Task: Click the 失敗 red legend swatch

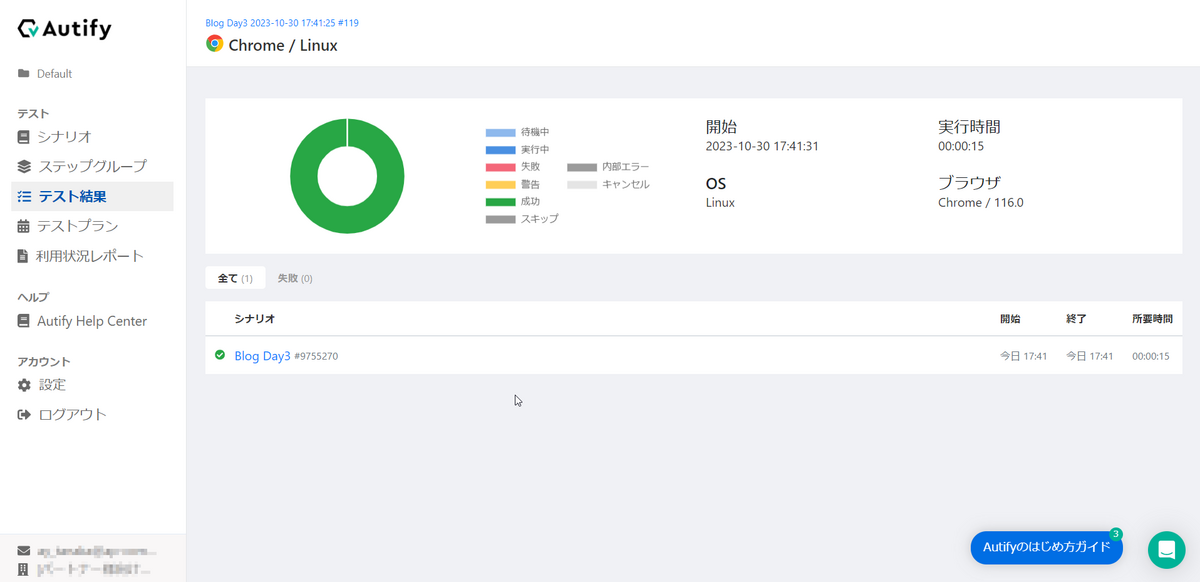Action: 500,167
